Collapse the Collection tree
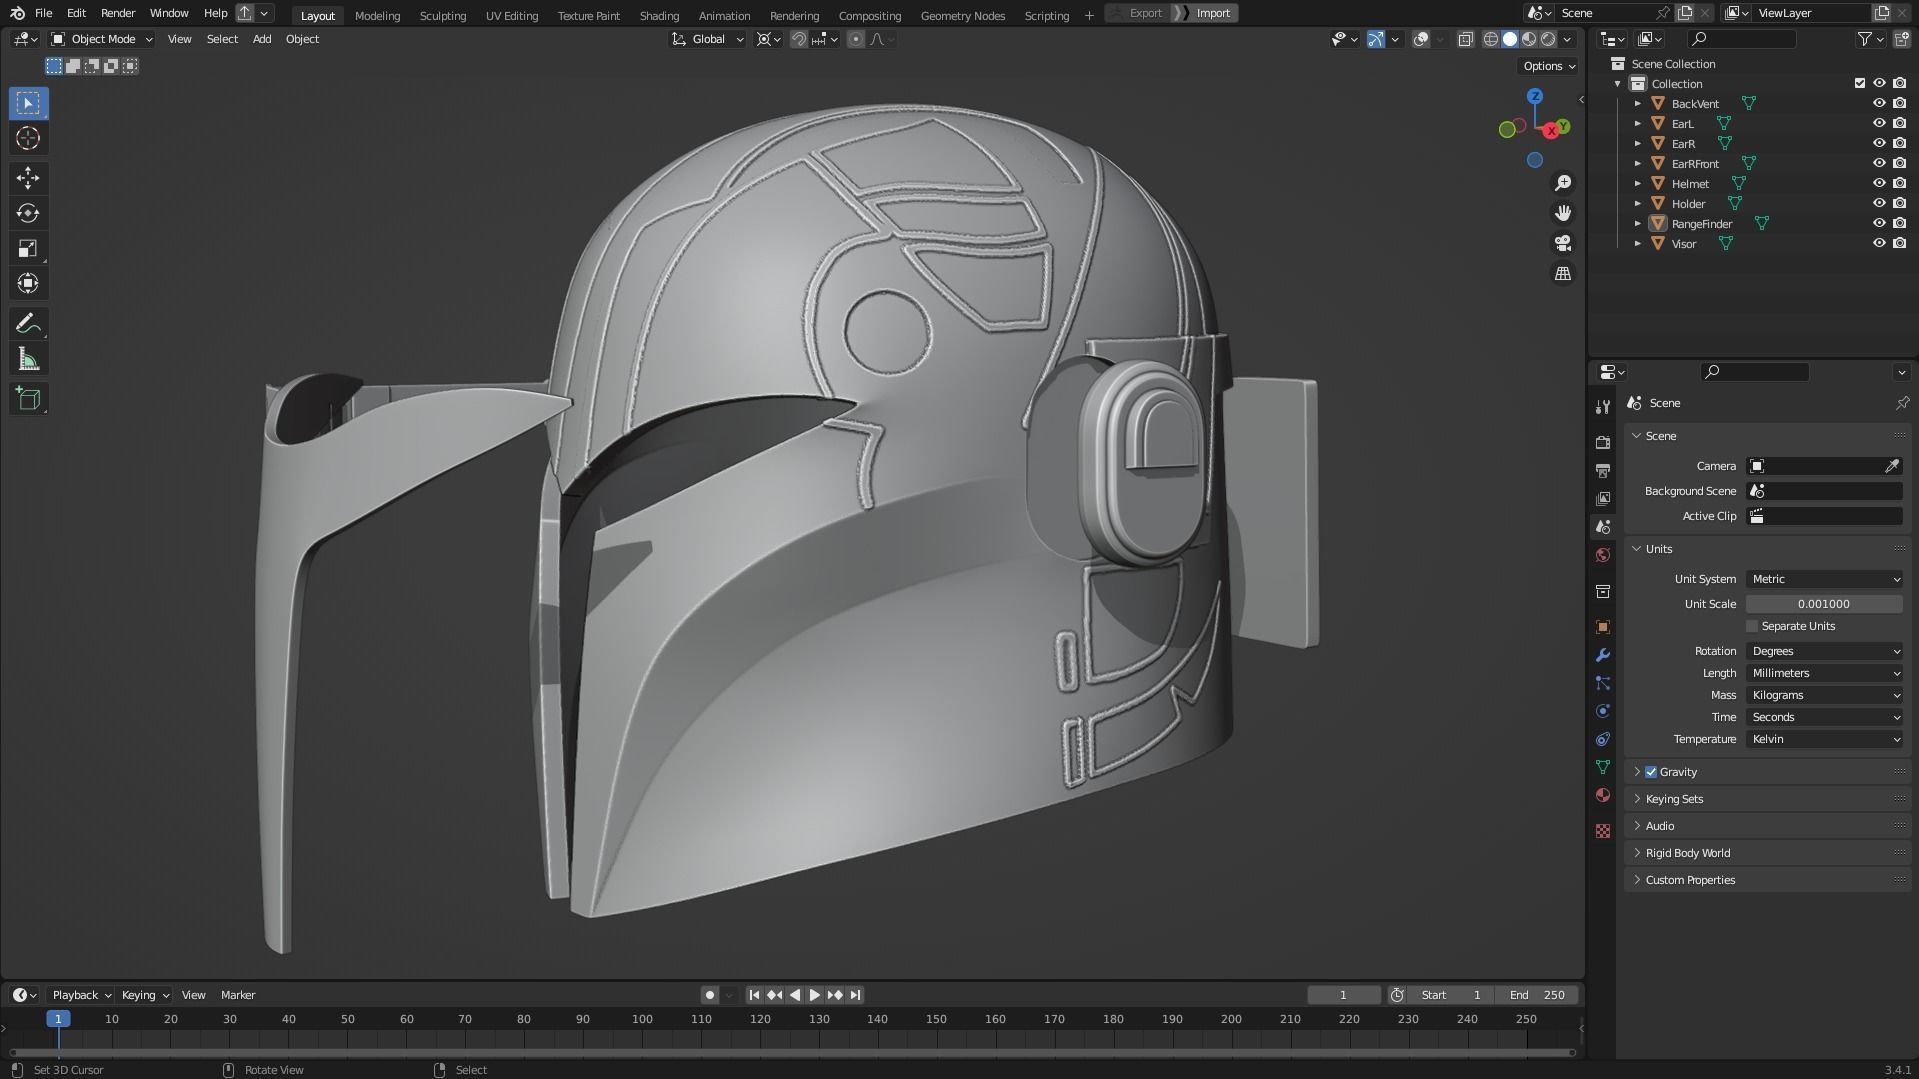 (x=1617, y=83)
